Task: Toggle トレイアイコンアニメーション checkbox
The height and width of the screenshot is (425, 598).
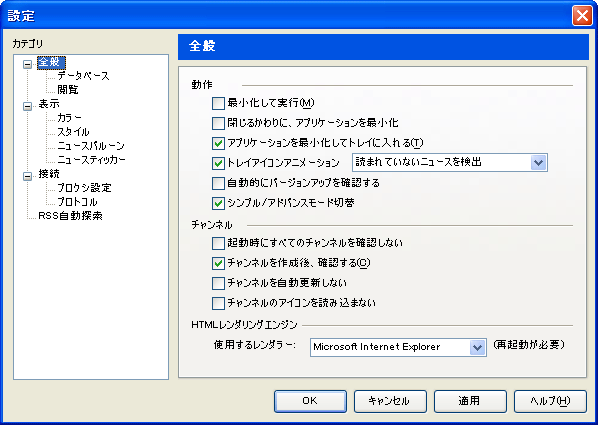Action: 218,163
